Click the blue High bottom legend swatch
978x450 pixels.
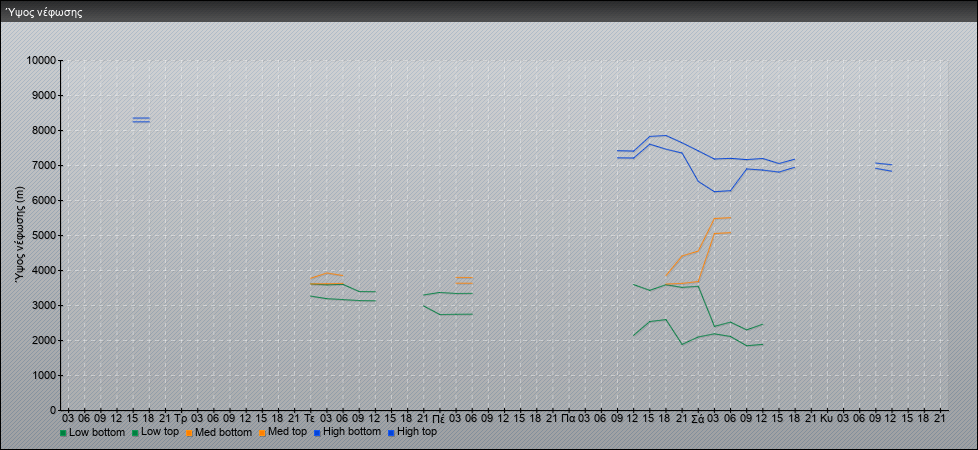click(x=317, y=433)
